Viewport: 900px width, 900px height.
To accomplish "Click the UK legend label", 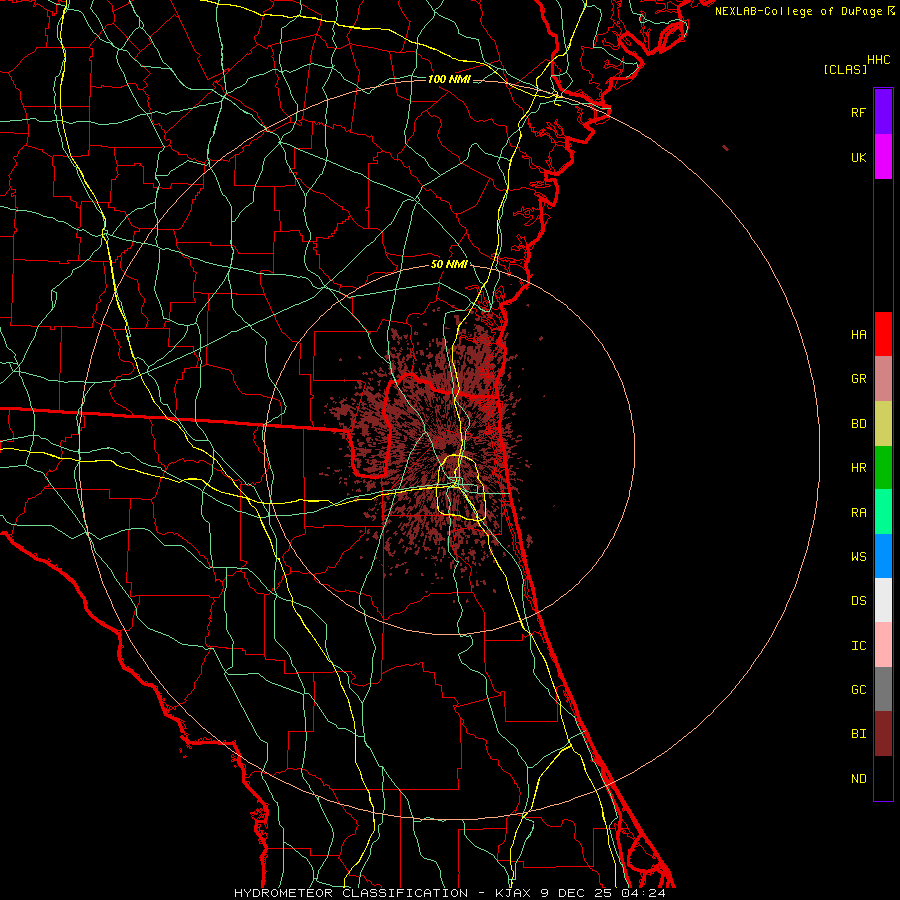I will click(x=858, y=157).
